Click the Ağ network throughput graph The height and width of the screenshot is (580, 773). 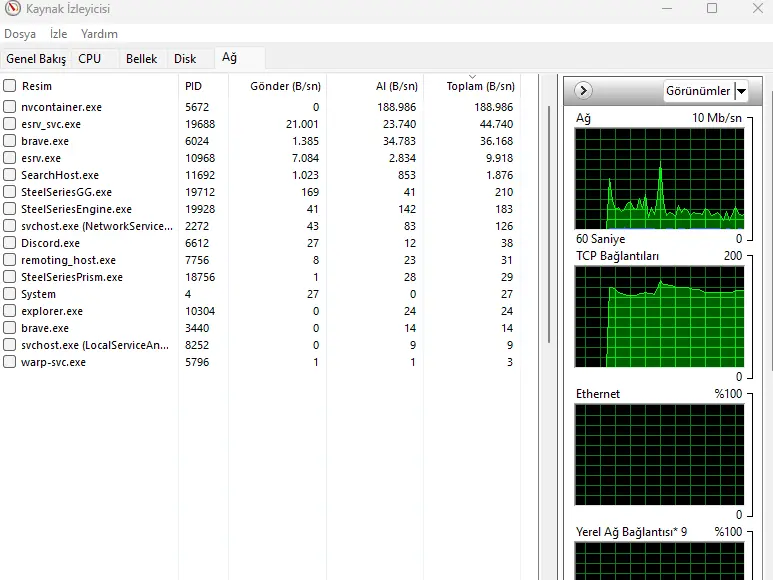659,179
